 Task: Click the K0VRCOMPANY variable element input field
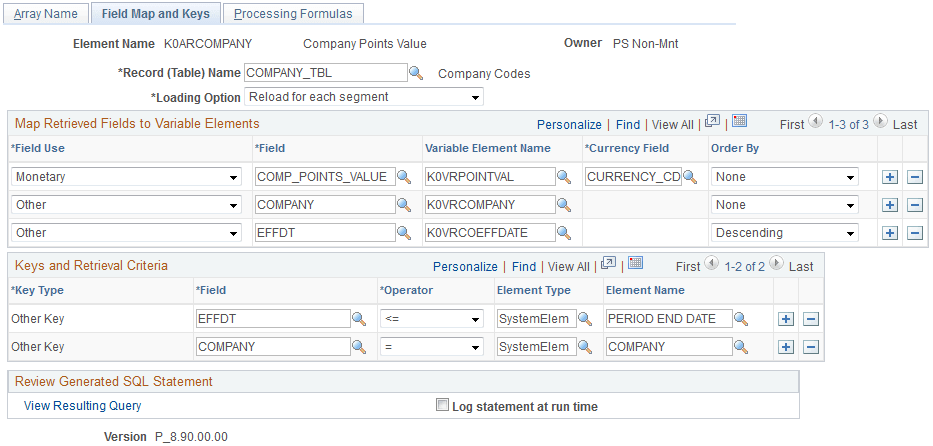click(488, 205)
